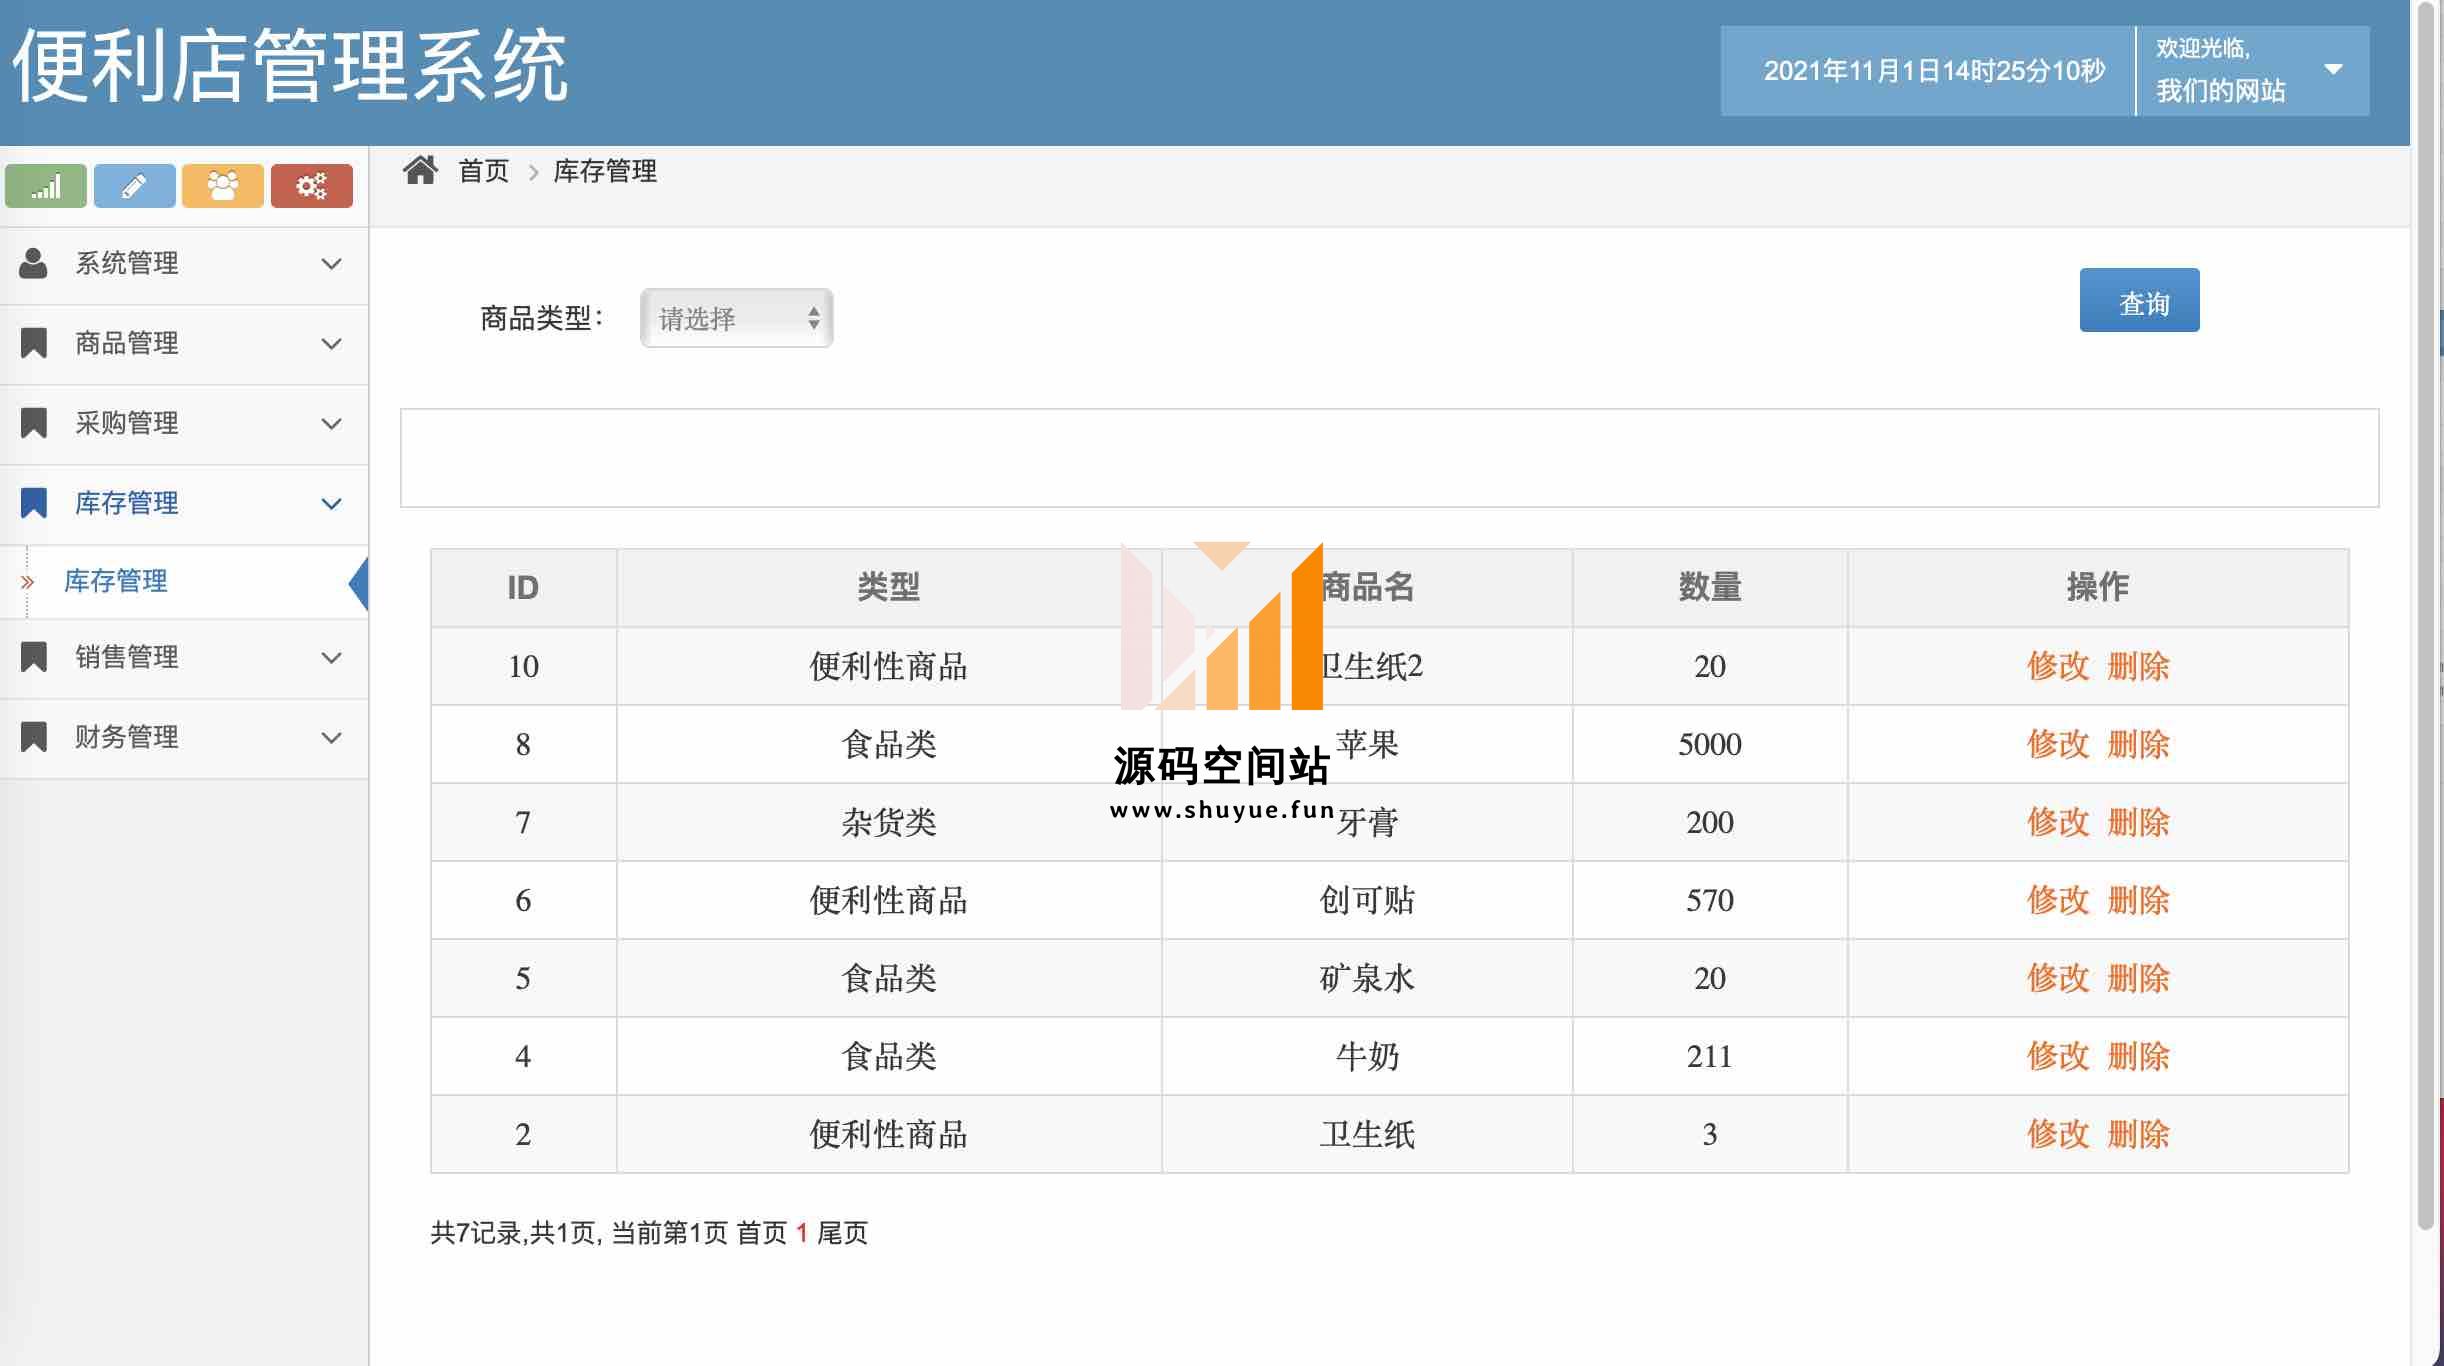This screenshot has width=2444, height=1366.
Task: Click 删除 for the 牙膏 row
Action: coord(2138,822)
